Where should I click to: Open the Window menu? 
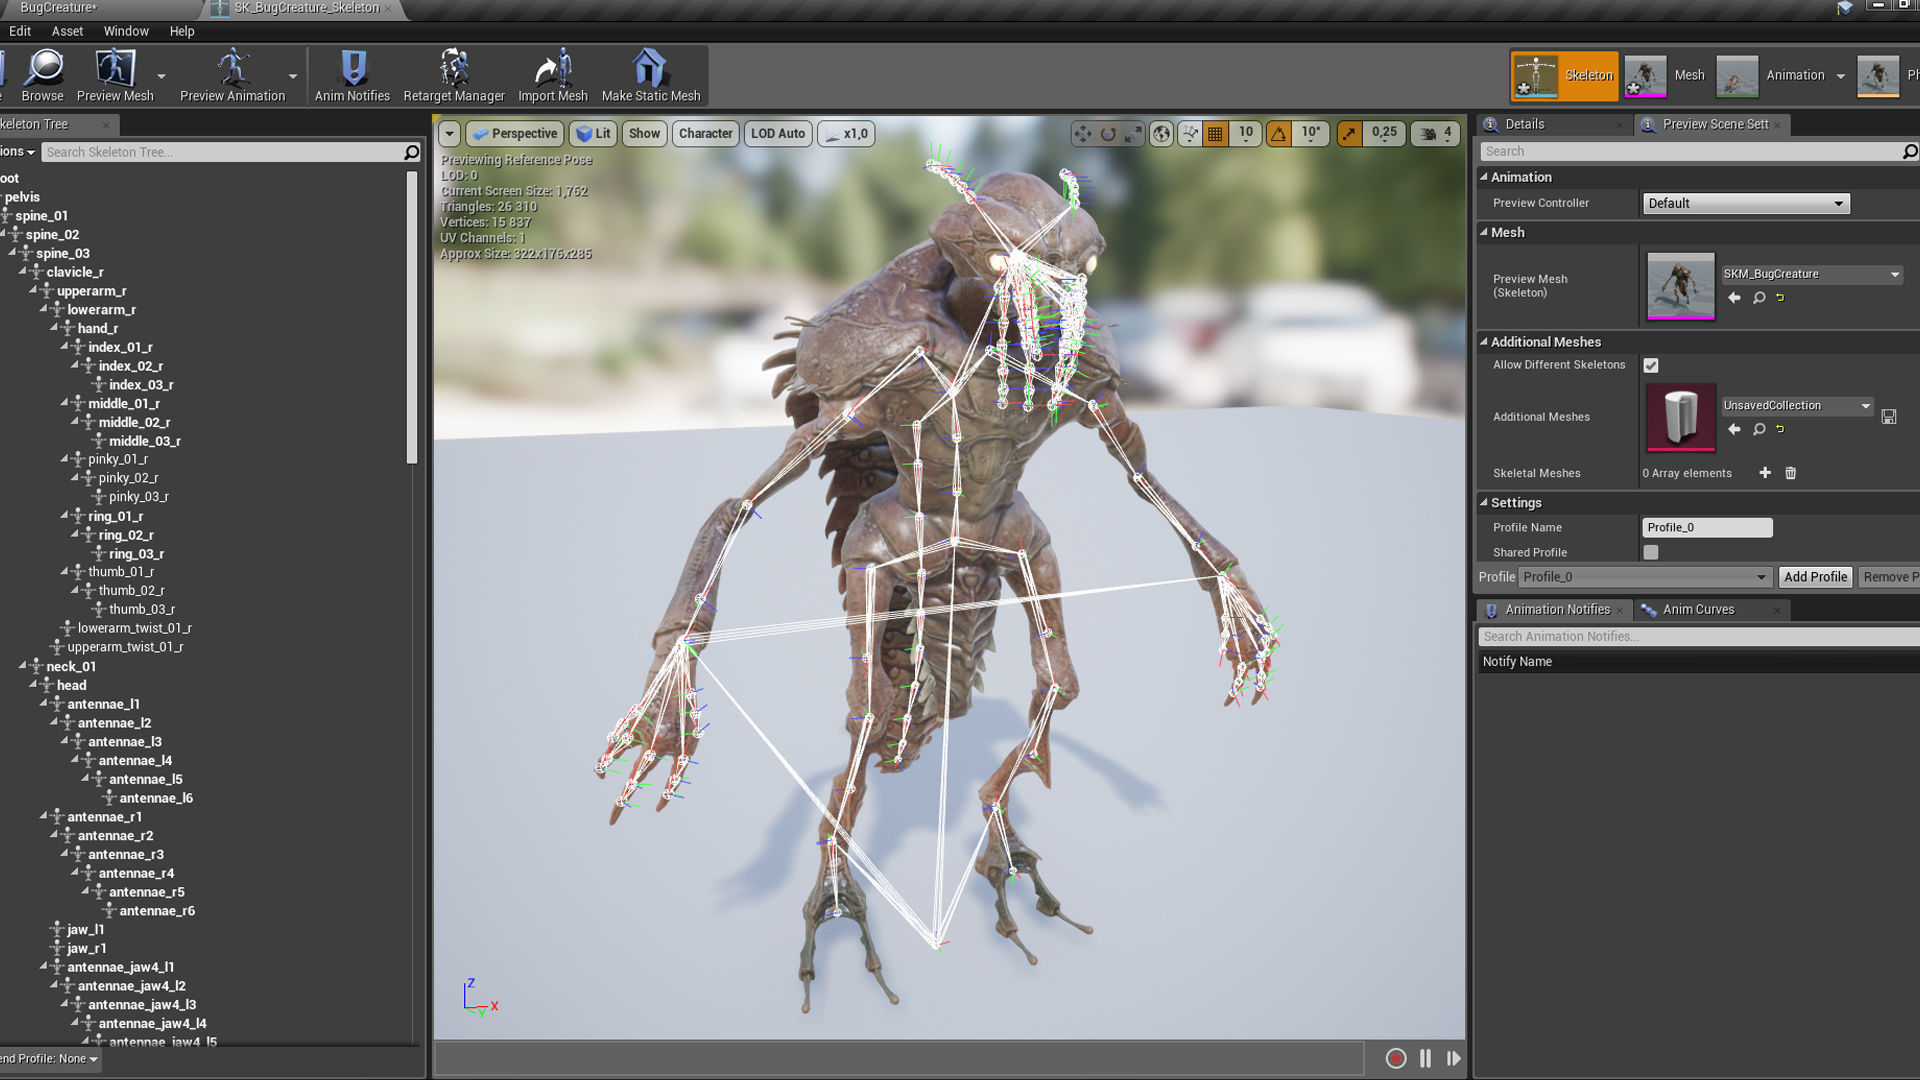(126, 31)
